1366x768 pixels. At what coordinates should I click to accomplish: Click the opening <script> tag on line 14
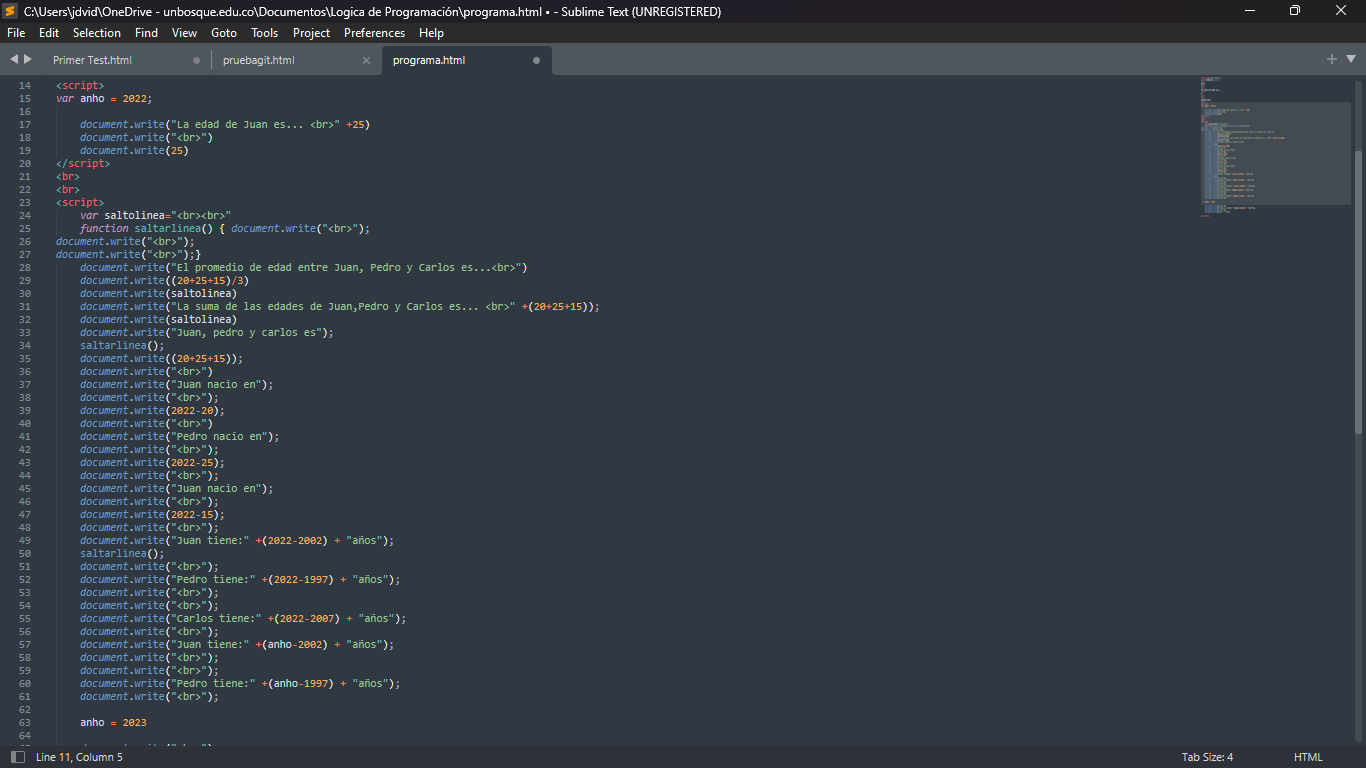80,86
